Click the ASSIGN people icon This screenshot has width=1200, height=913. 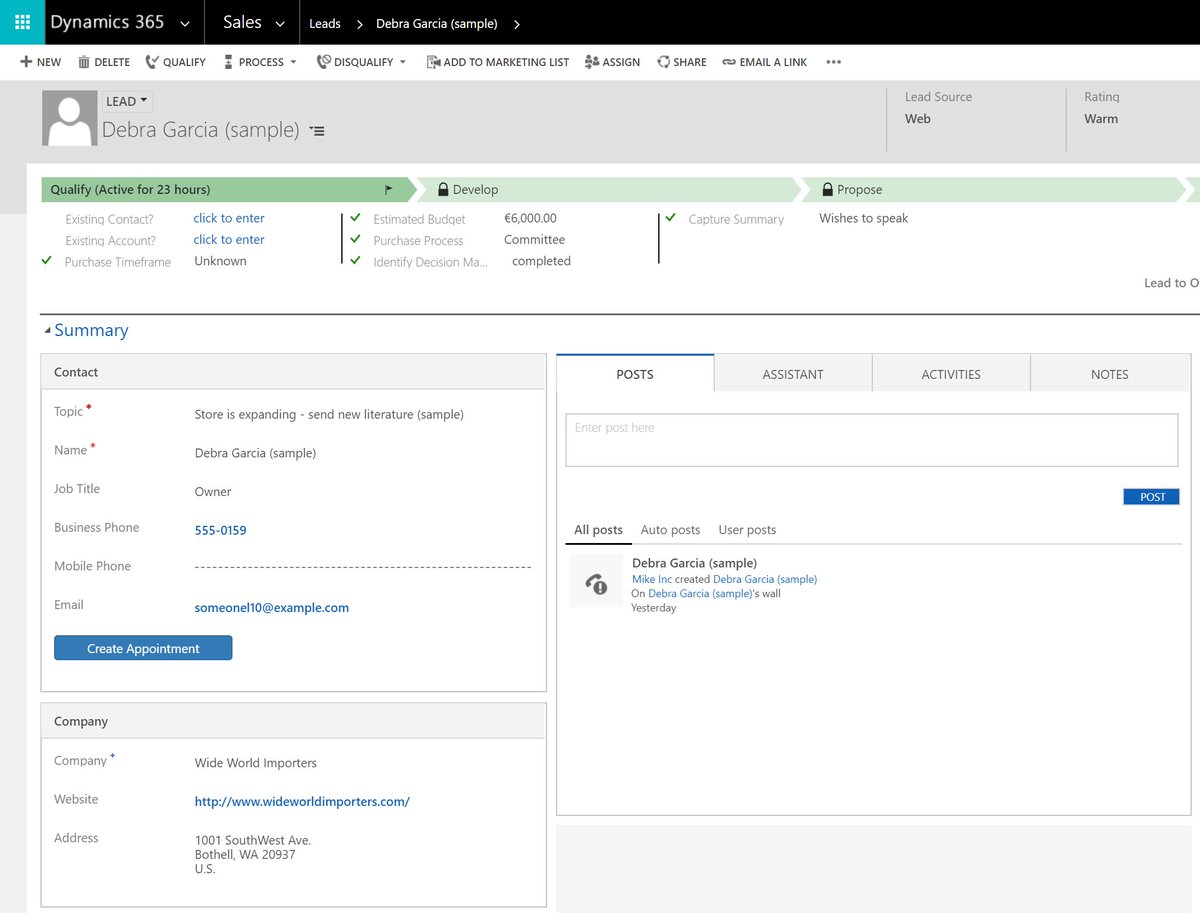tap(592, 62)
